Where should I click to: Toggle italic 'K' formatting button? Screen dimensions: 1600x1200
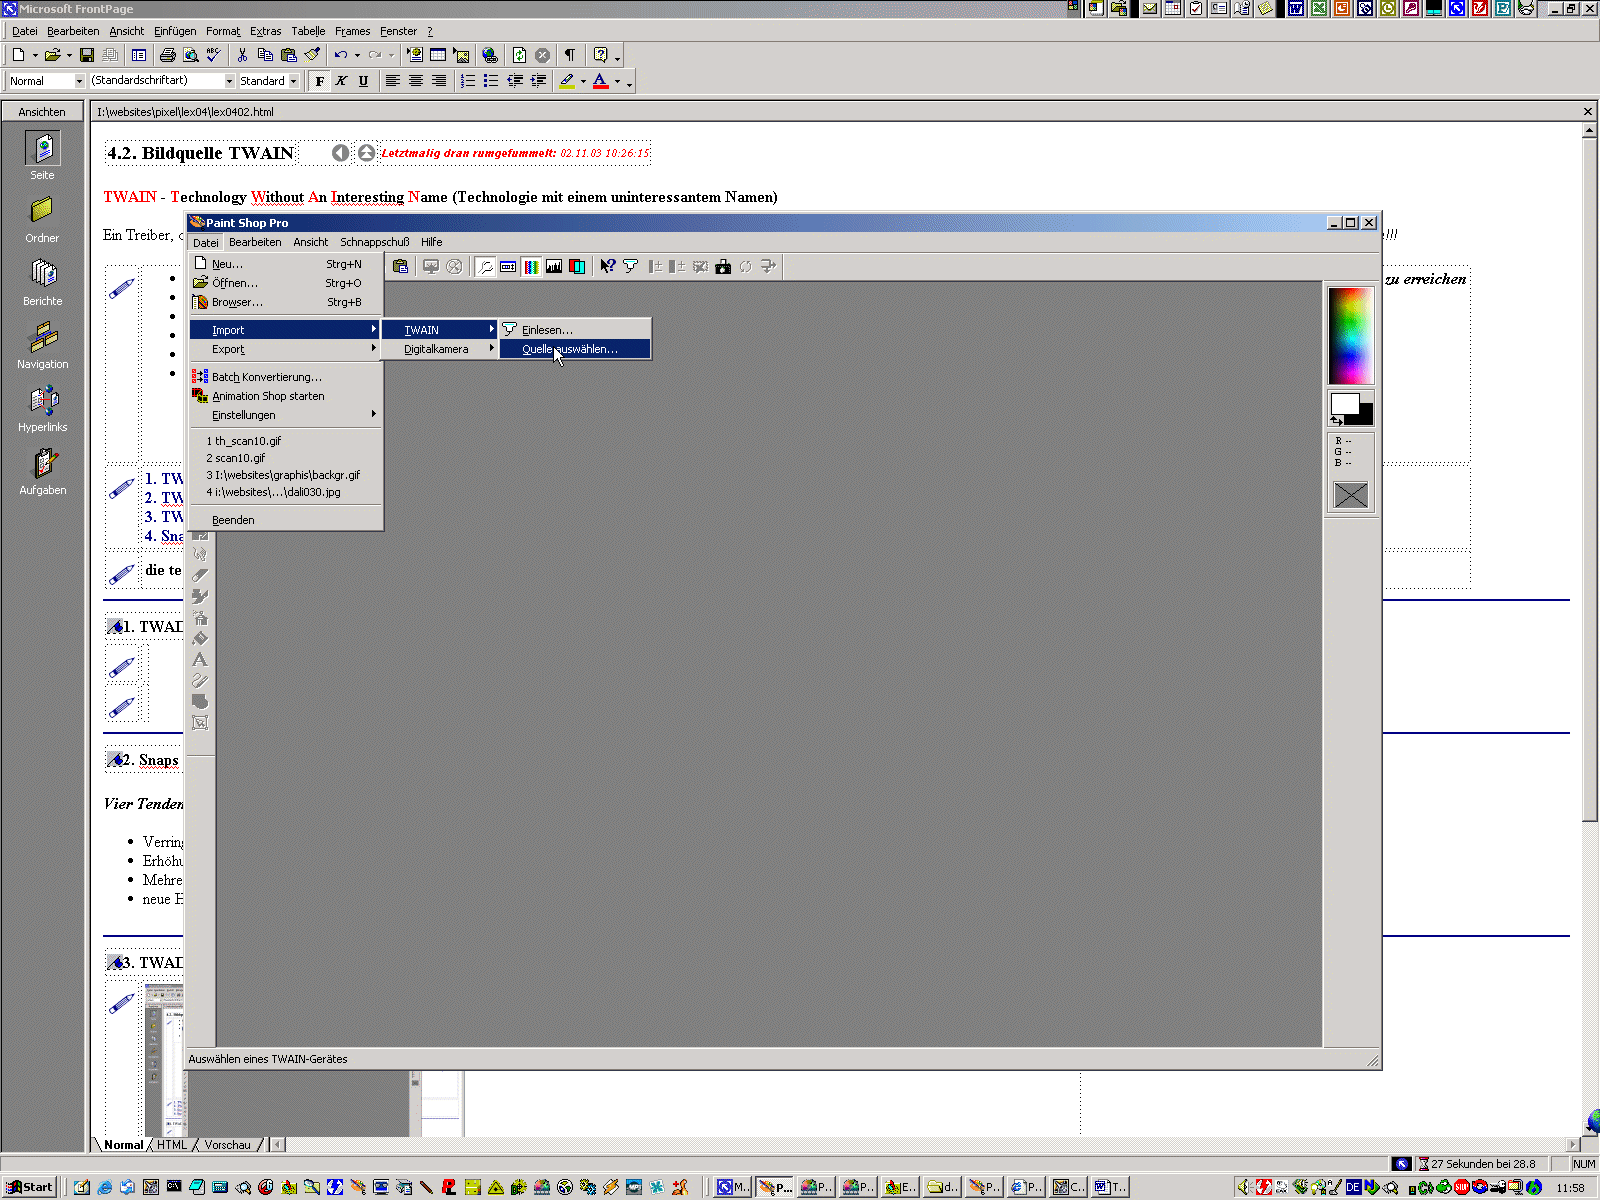tap(341, 81)
